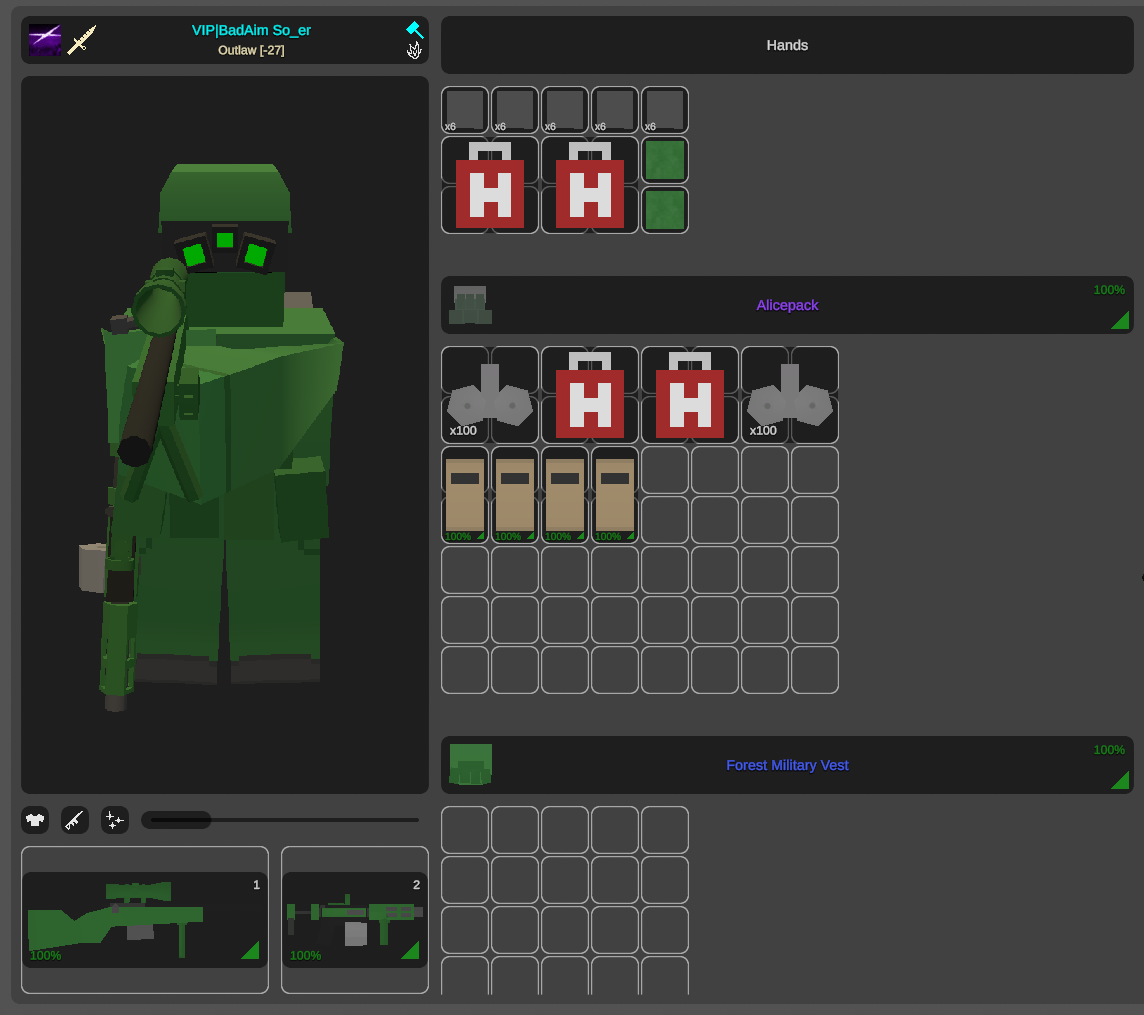Select second tan magazine in Alicepack
The width and height of the screenshot is (1144, 1015).
tap(515, 495)
